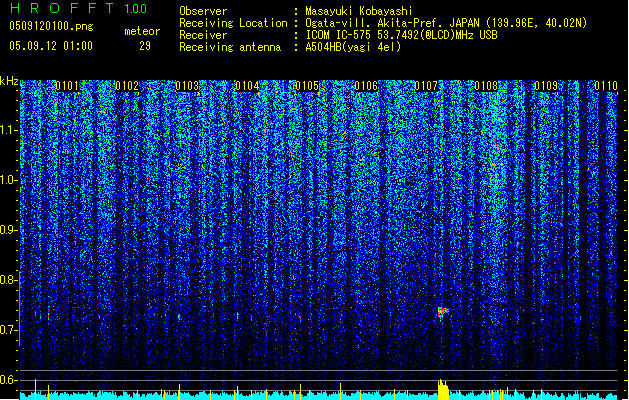Click the 0101 time marker label
Image resolution: width=629 pixels, height=400 pixels.
point(67,86)
